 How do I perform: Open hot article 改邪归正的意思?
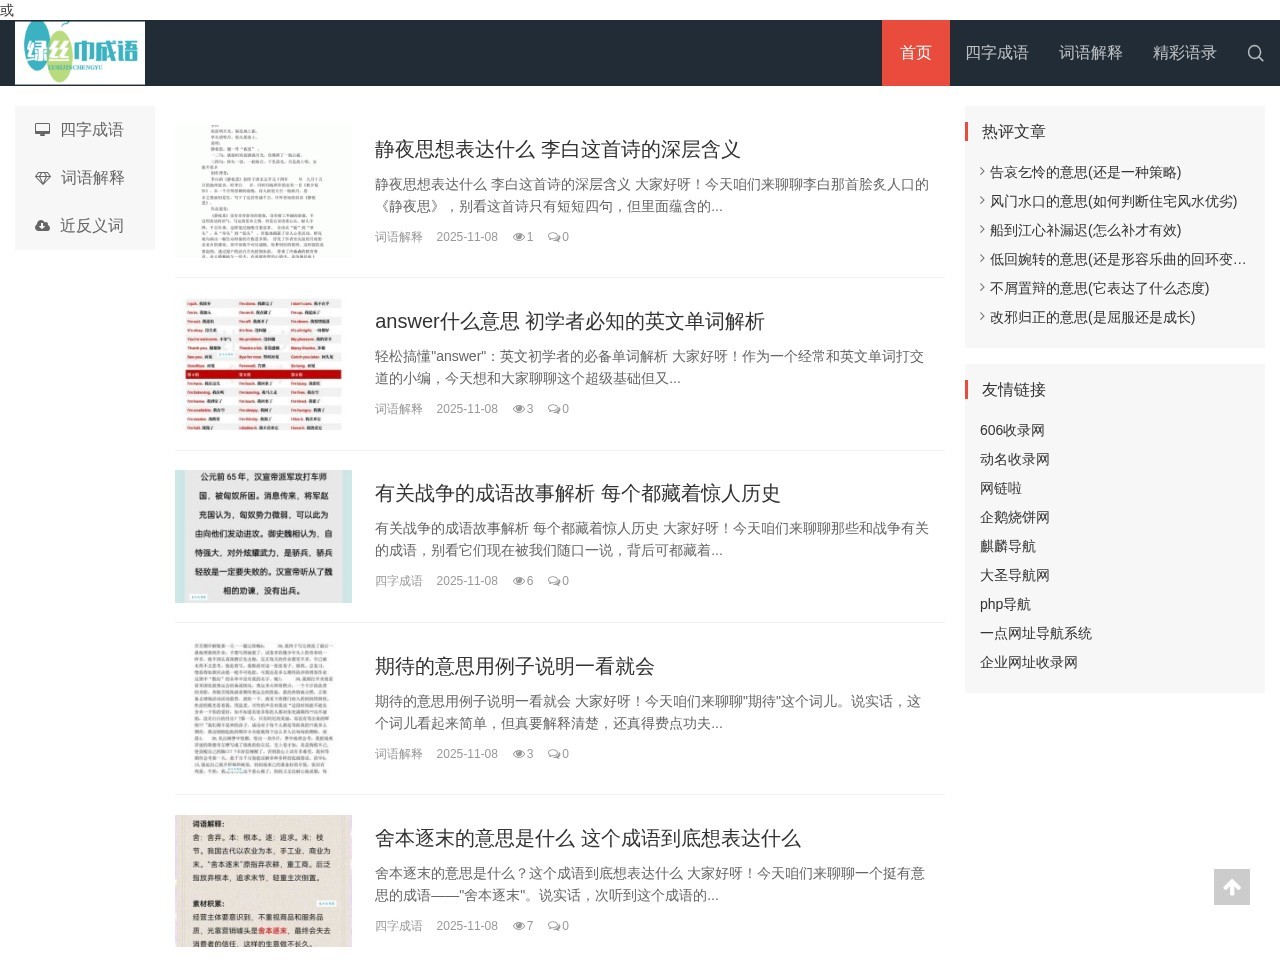click(1092, 318)
